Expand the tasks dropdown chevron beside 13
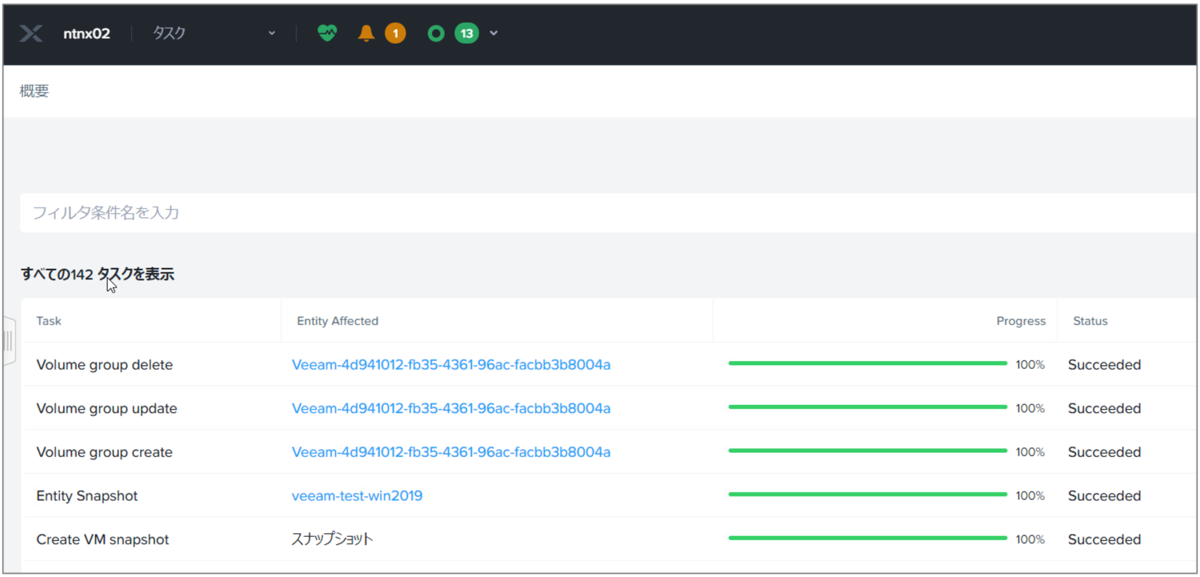Image resolution: width=1200 pixels, height=577 pixels. click(494, 33)
